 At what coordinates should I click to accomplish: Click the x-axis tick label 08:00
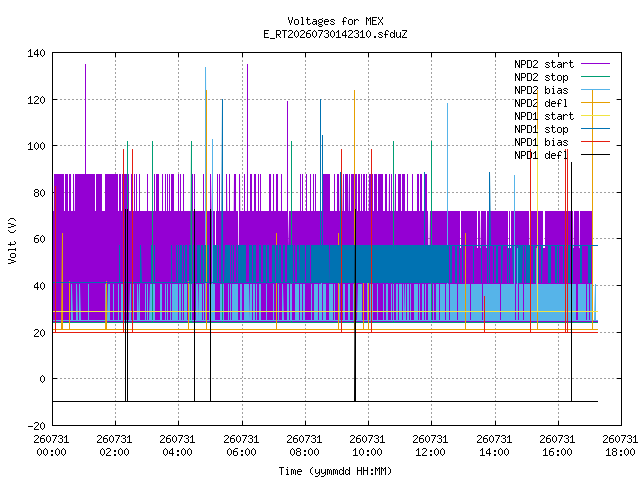click(304, 453)
